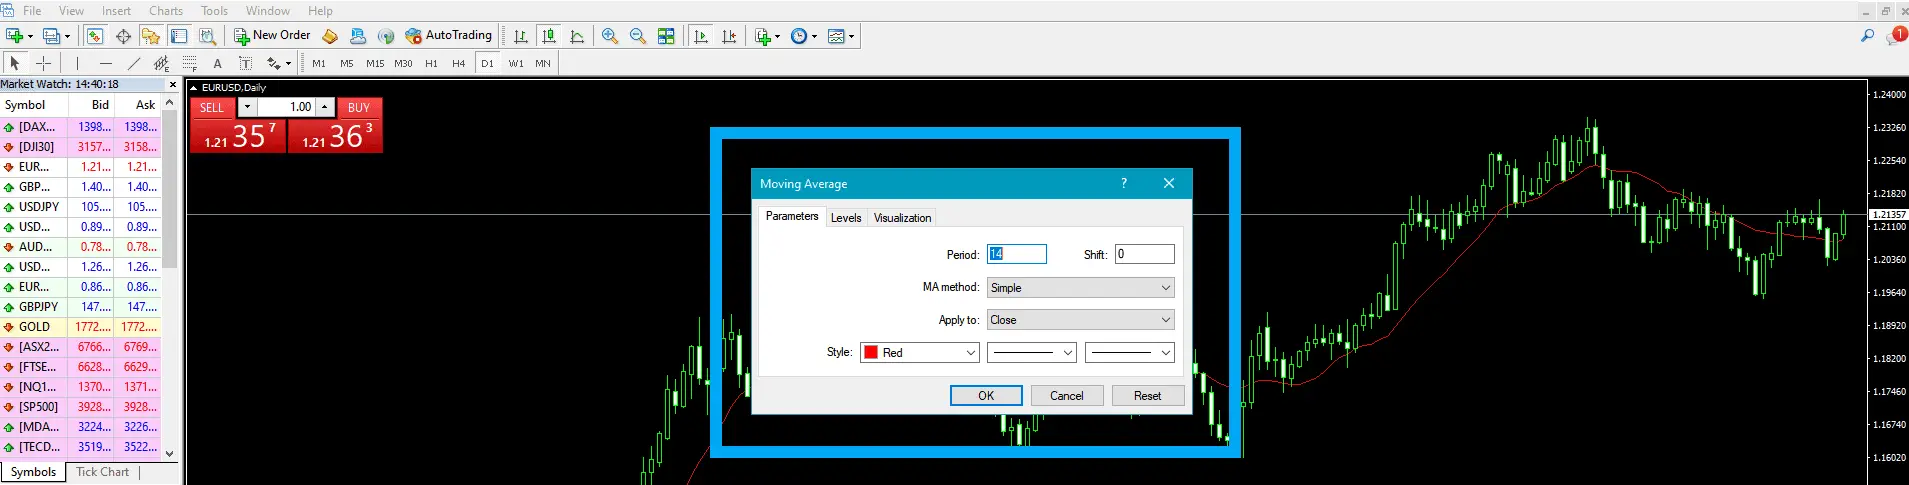Toggle the Terminal window icon

[179, 36]
